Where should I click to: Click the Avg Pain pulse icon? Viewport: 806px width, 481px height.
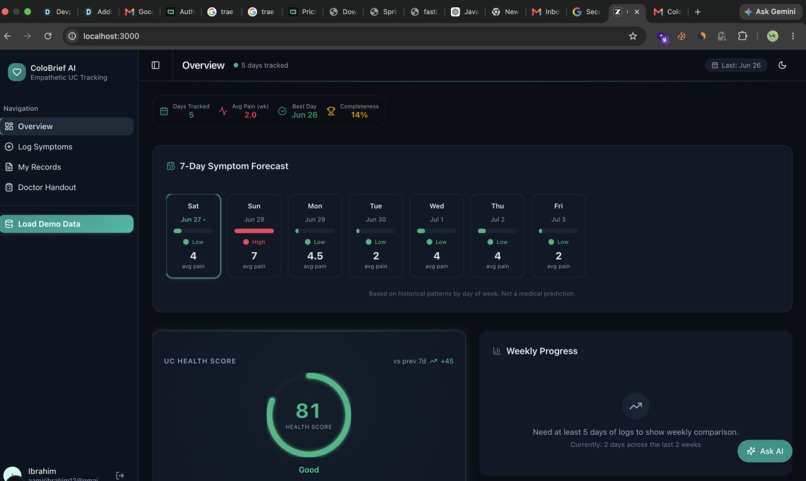tap(223, 111)
